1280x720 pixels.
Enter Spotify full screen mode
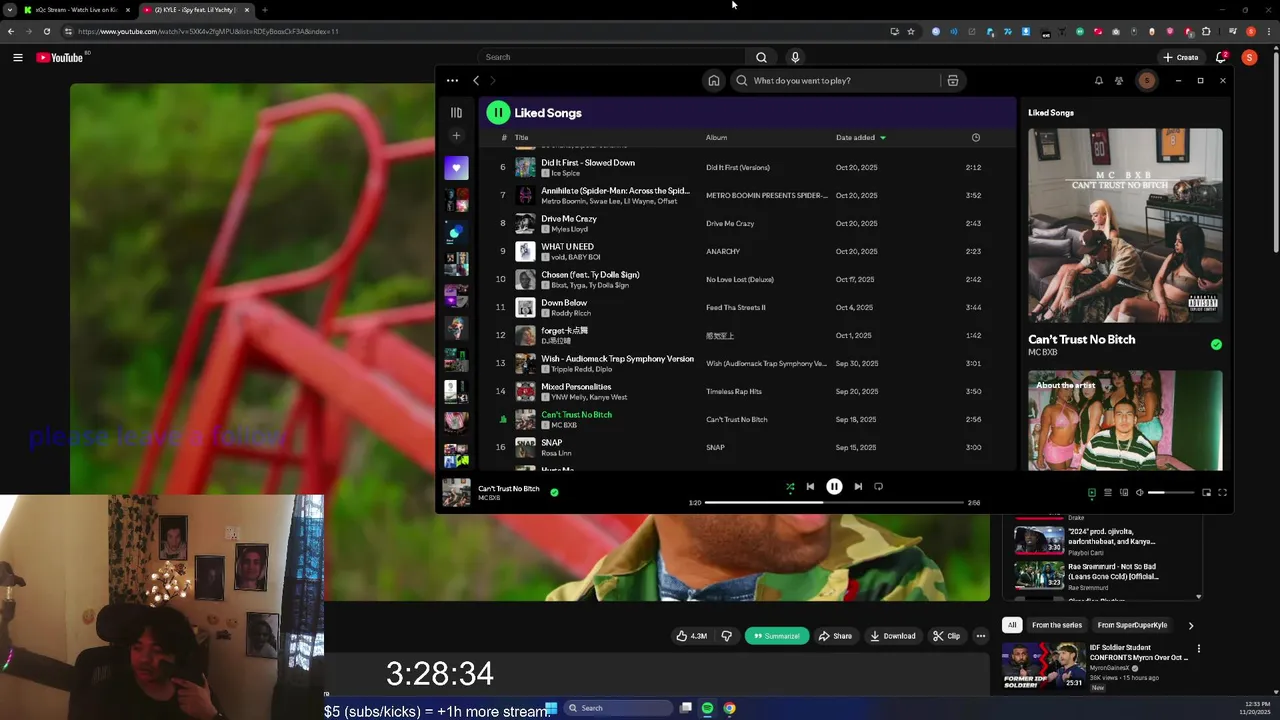(1222, 493)
